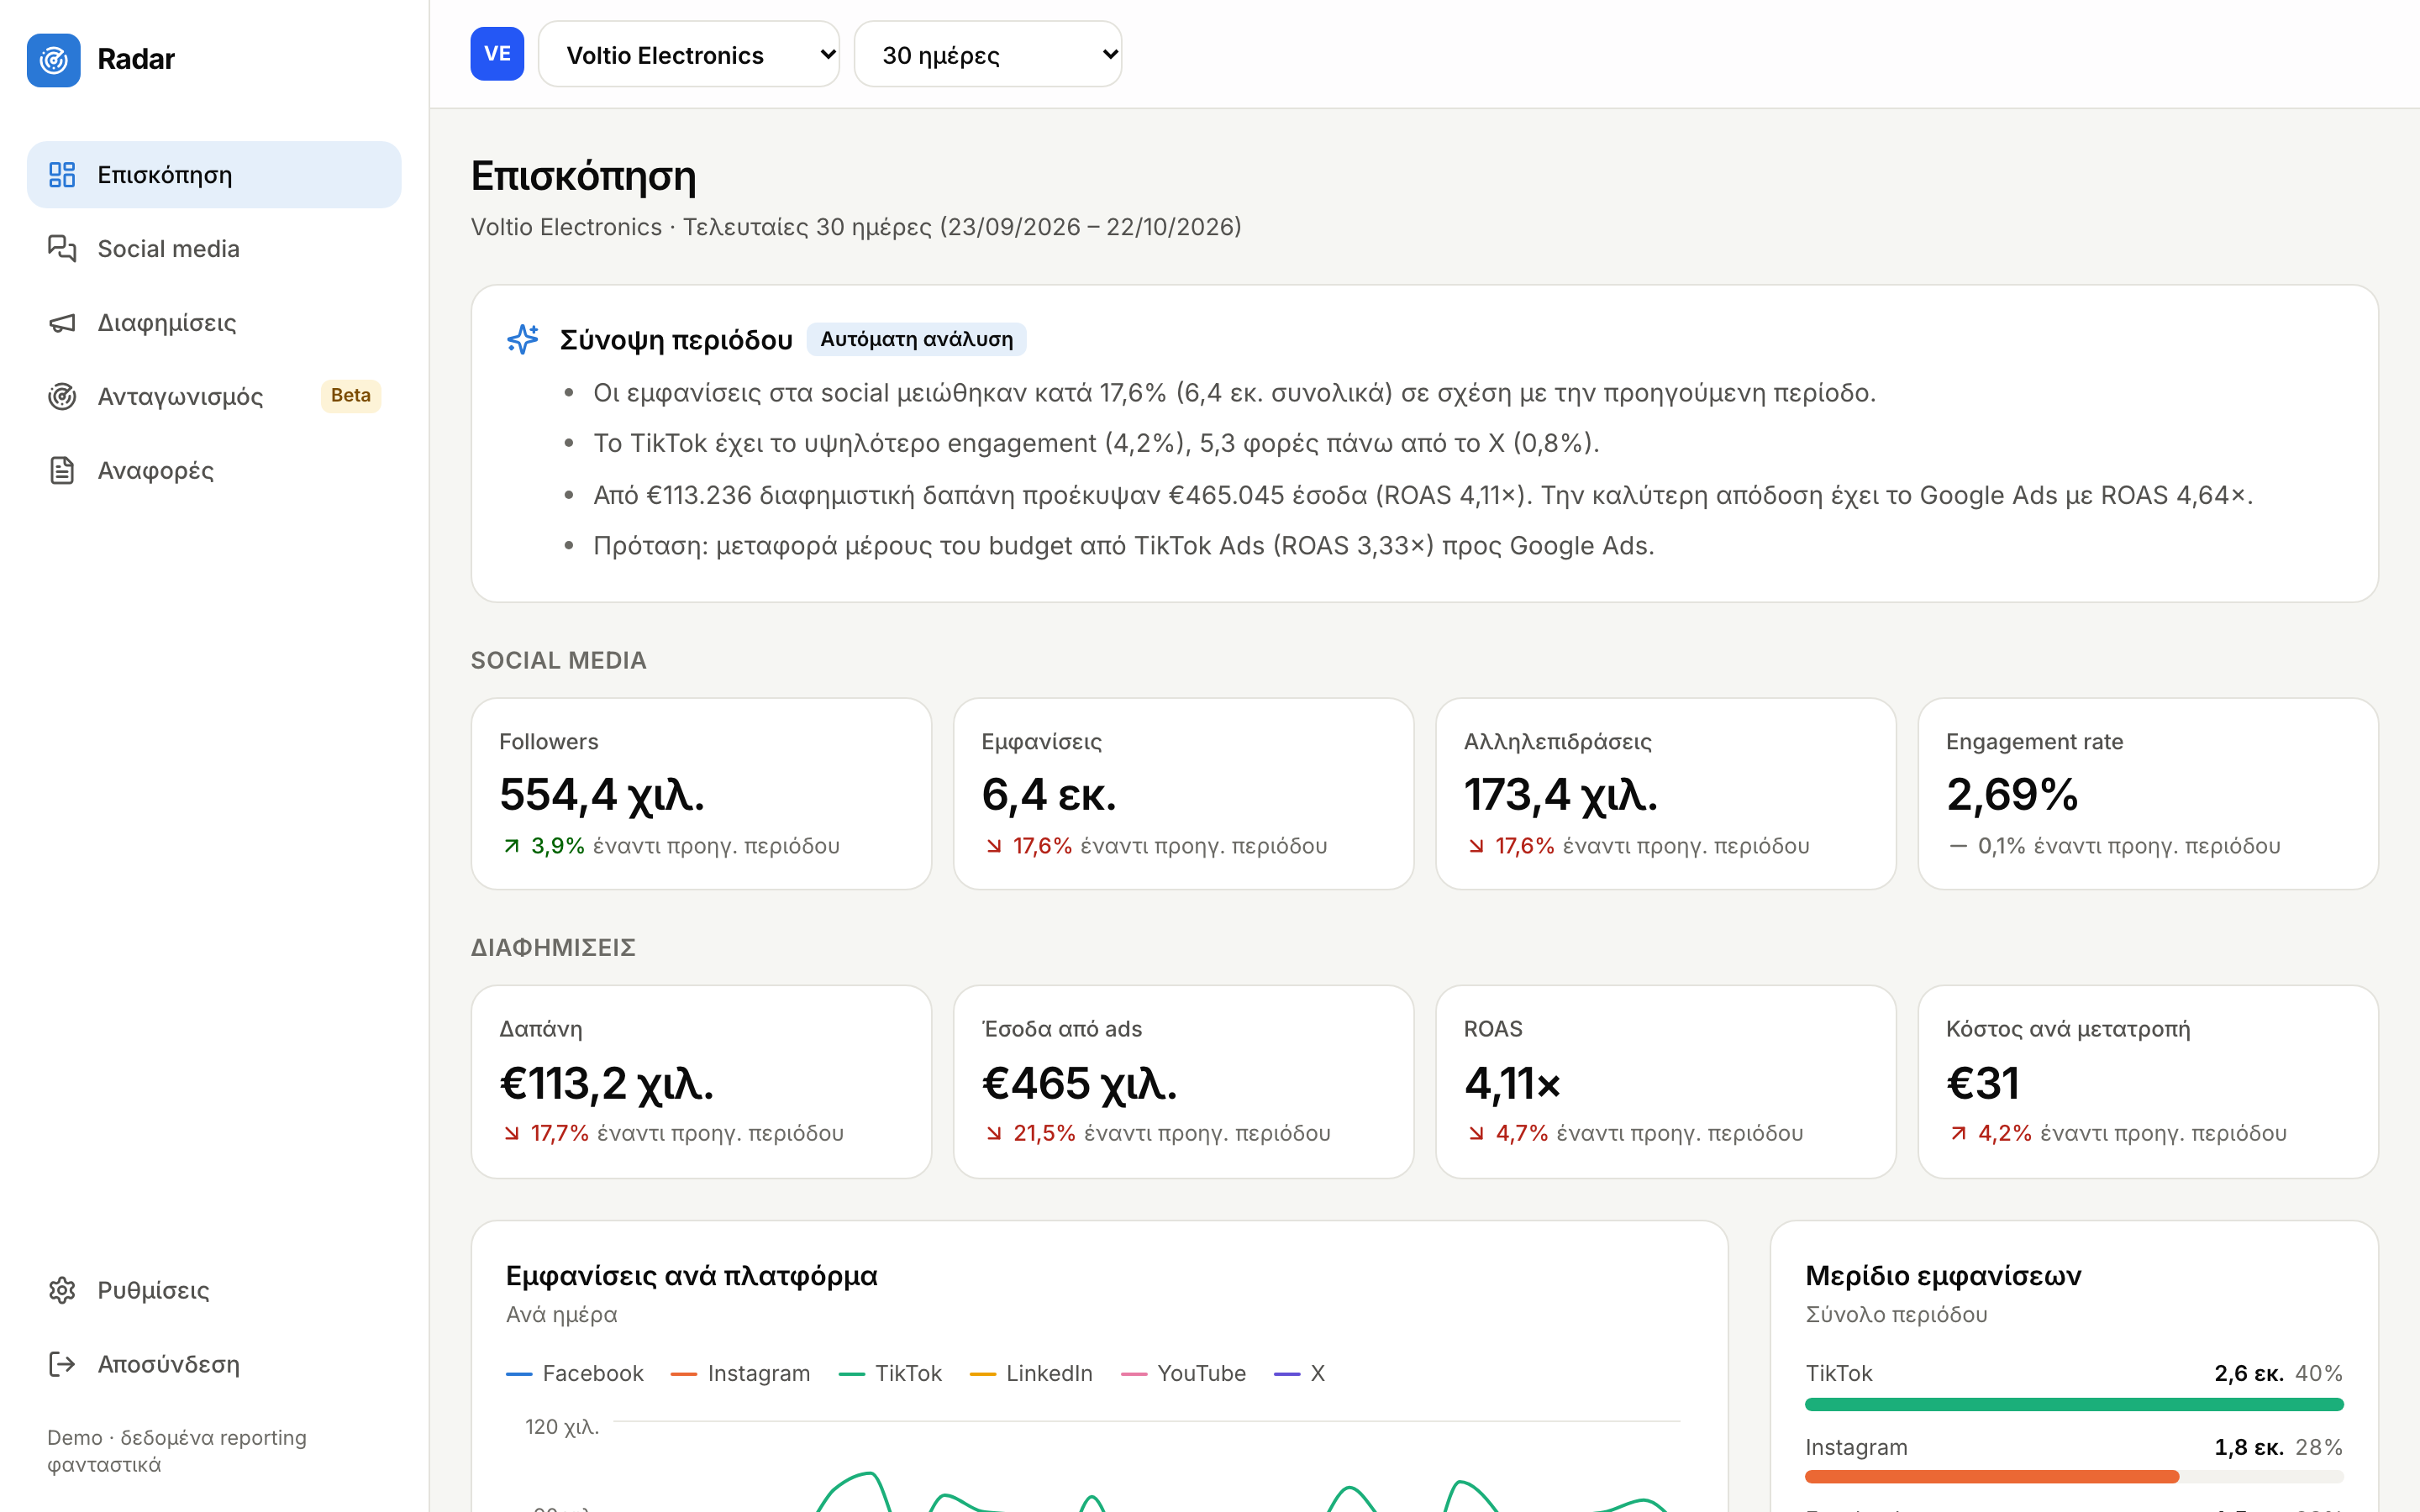Click the Έσοδα από ads €465 χιλ. value
2420x1512 pixels.
[1079, 1084]
